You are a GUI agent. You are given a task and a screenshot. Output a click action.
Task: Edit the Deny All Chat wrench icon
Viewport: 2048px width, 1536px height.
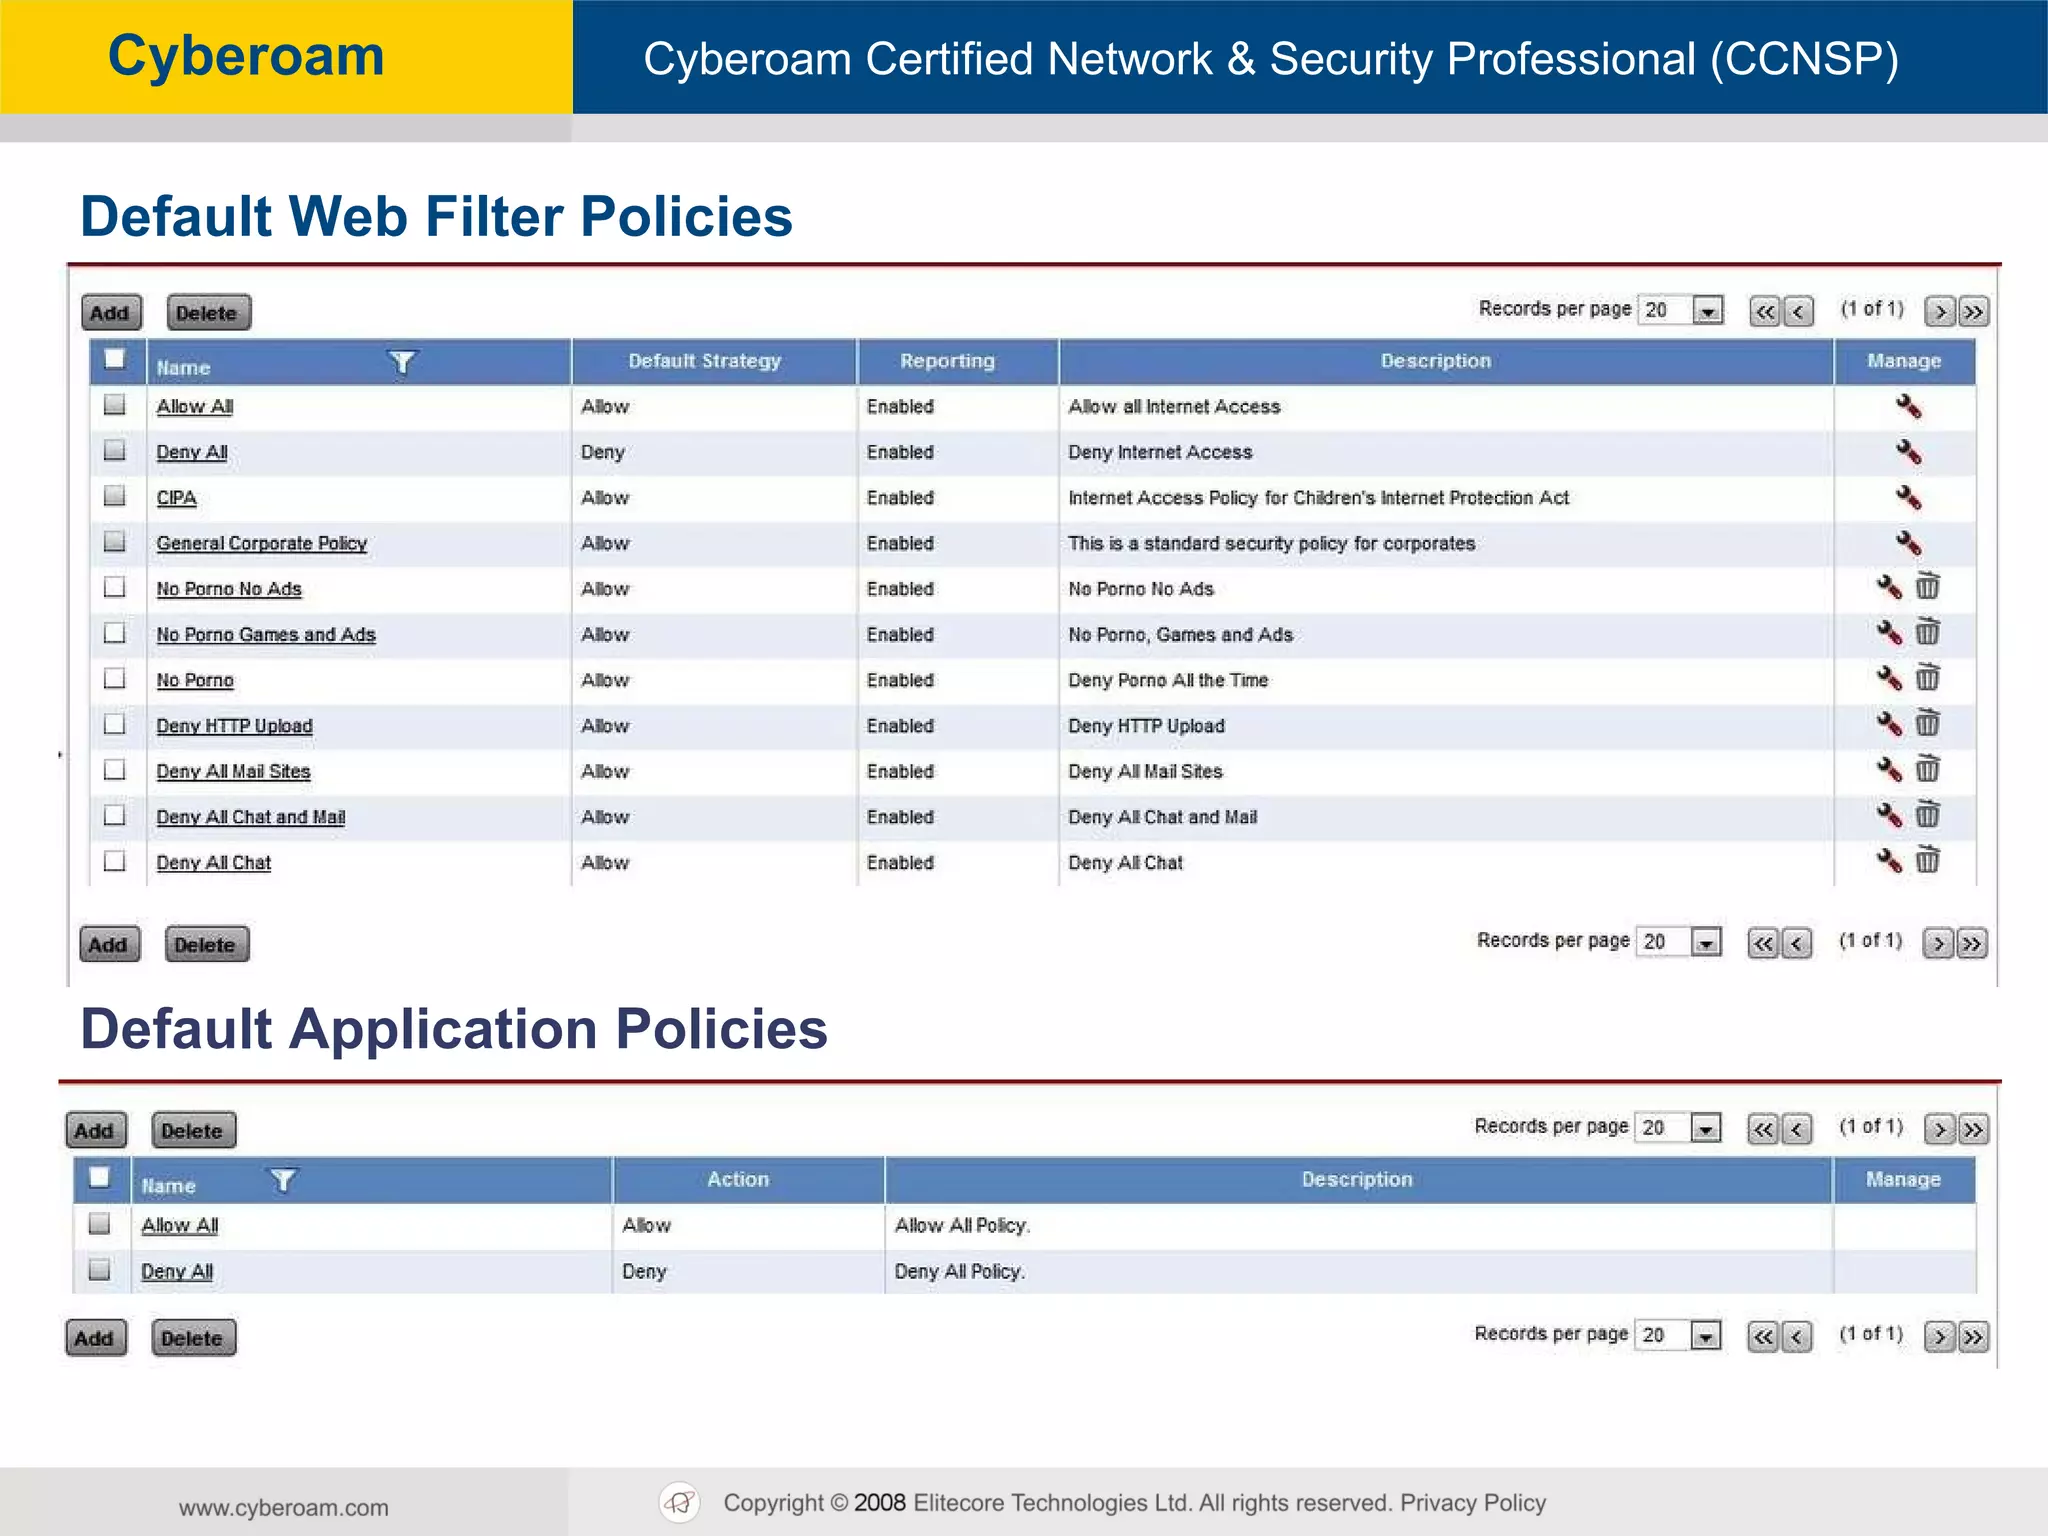tap(1888, 861)
